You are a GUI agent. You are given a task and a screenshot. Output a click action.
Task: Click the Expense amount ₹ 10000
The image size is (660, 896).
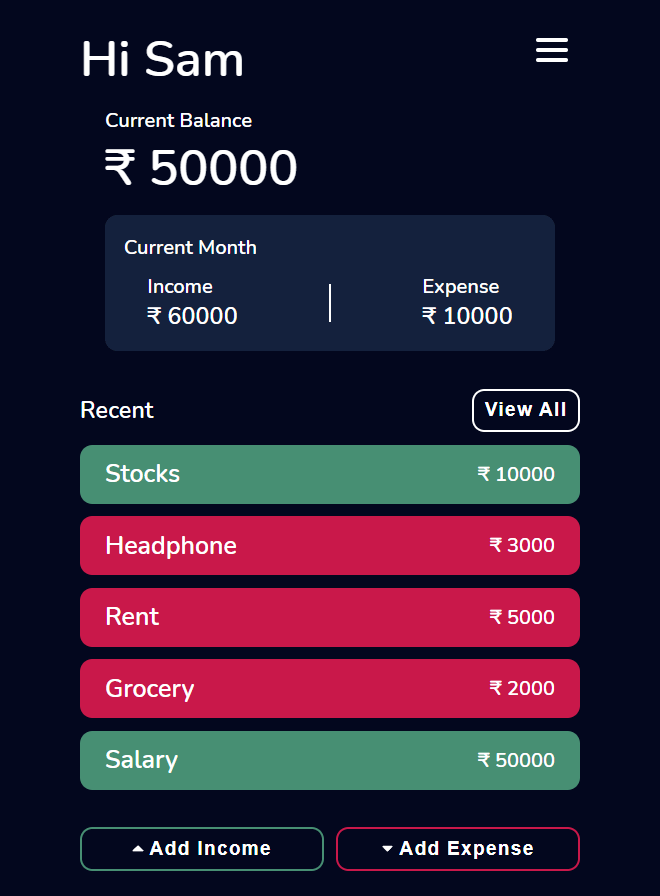tap(467, 316)
